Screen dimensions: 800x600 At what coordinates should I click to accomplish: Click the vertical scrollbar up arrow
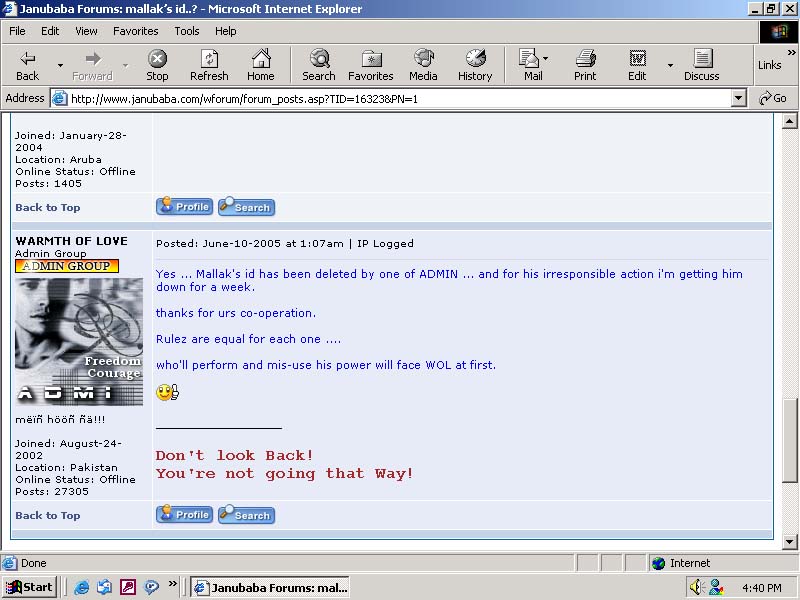790,121
